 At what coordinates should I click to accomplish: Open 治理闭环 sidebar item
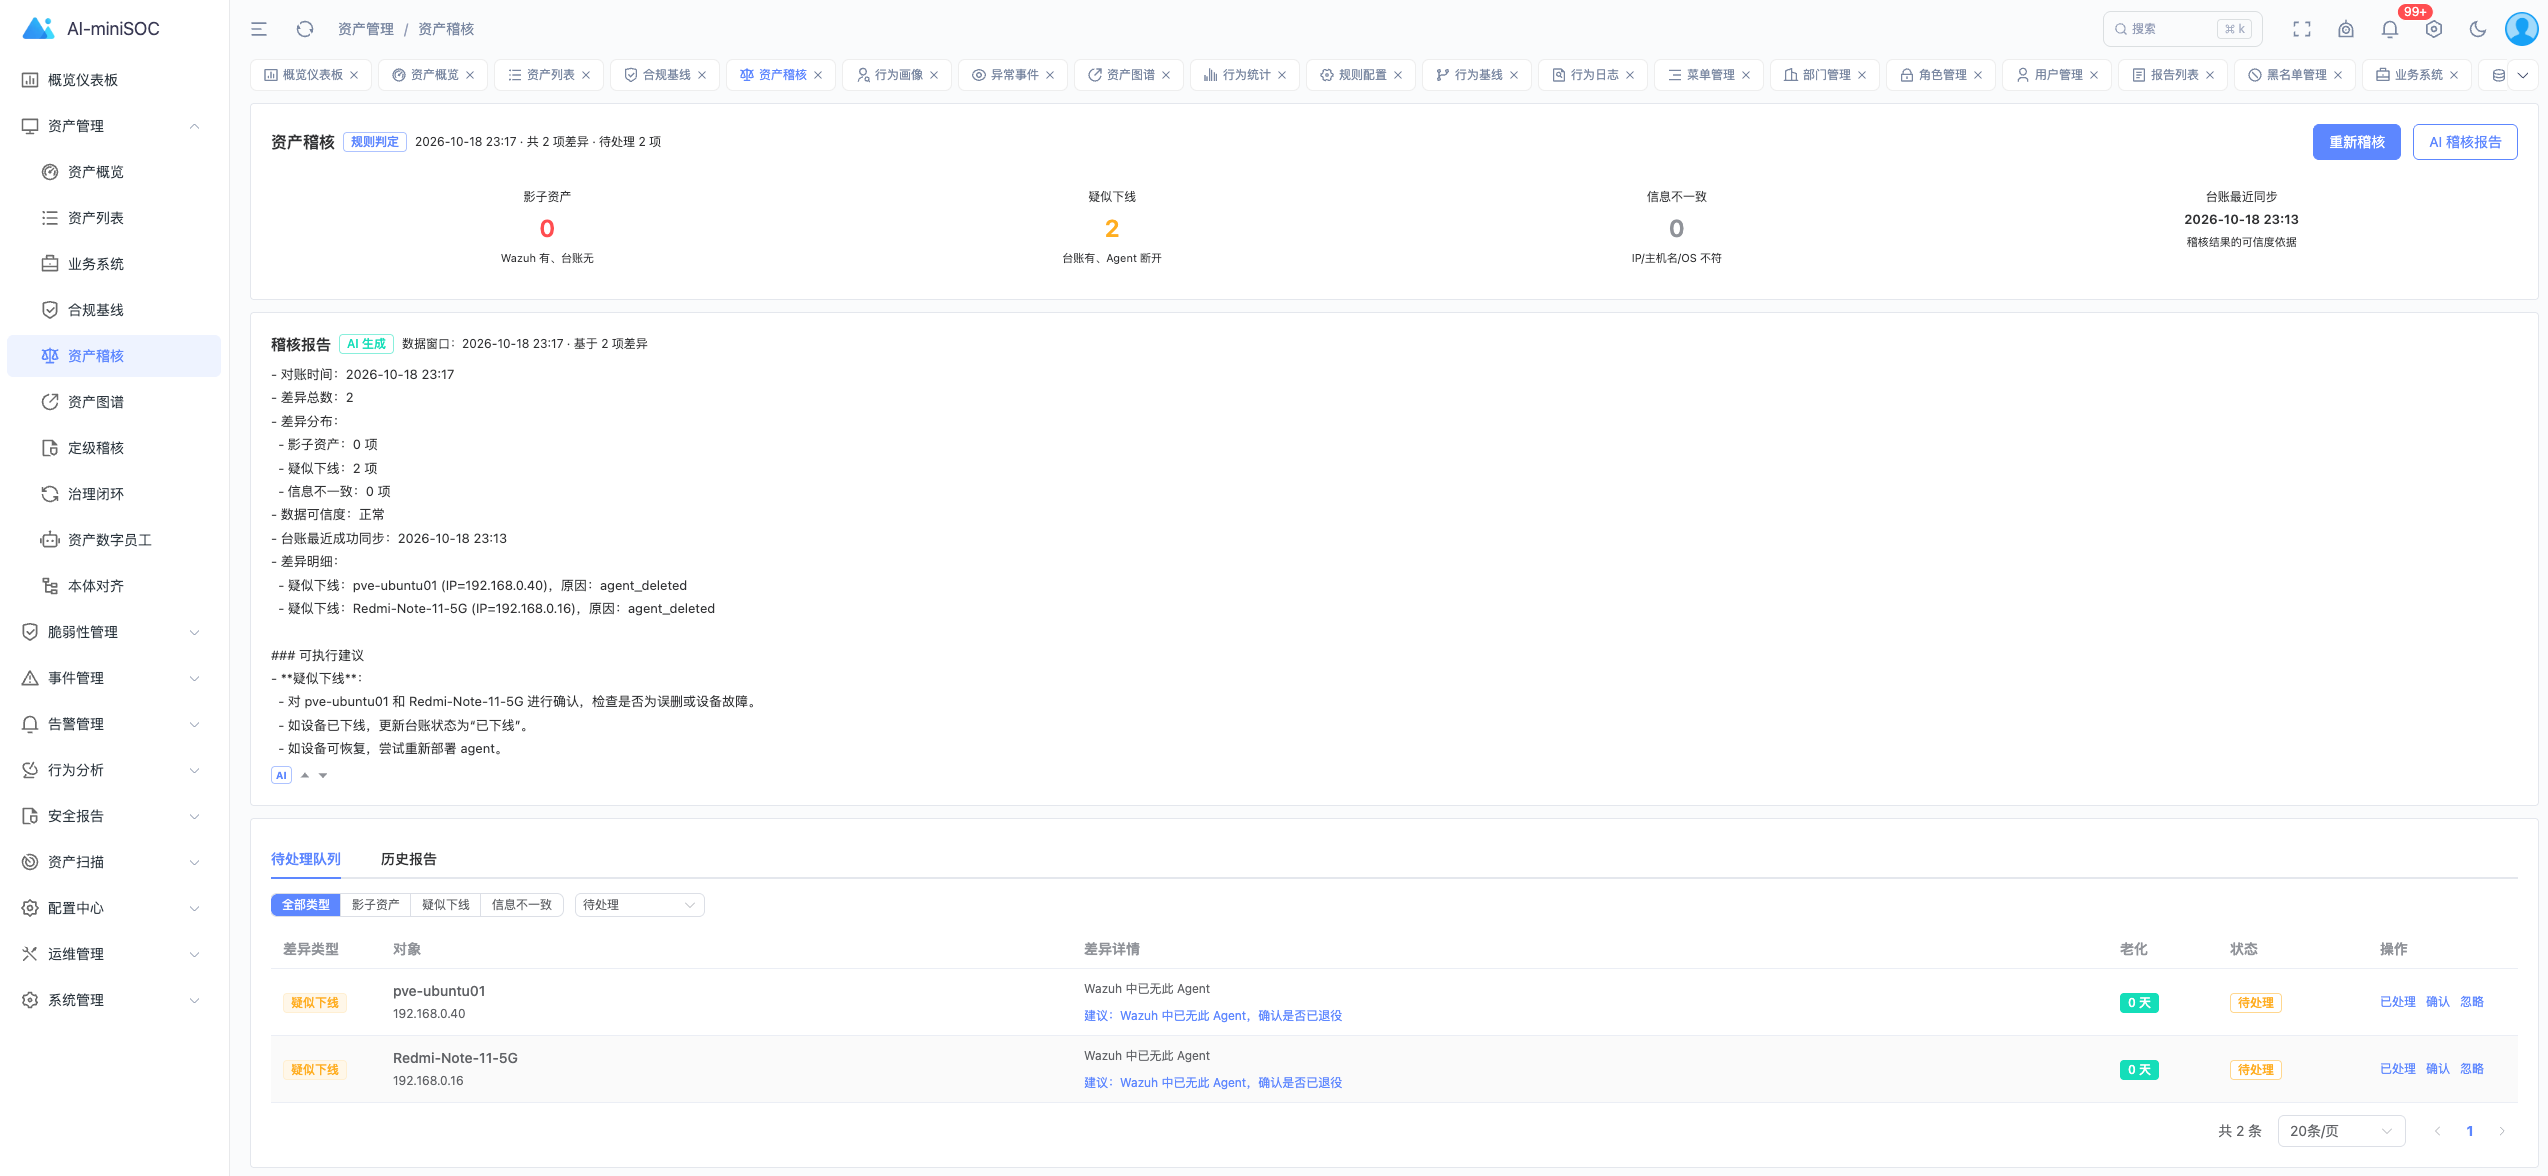(114, 494)
